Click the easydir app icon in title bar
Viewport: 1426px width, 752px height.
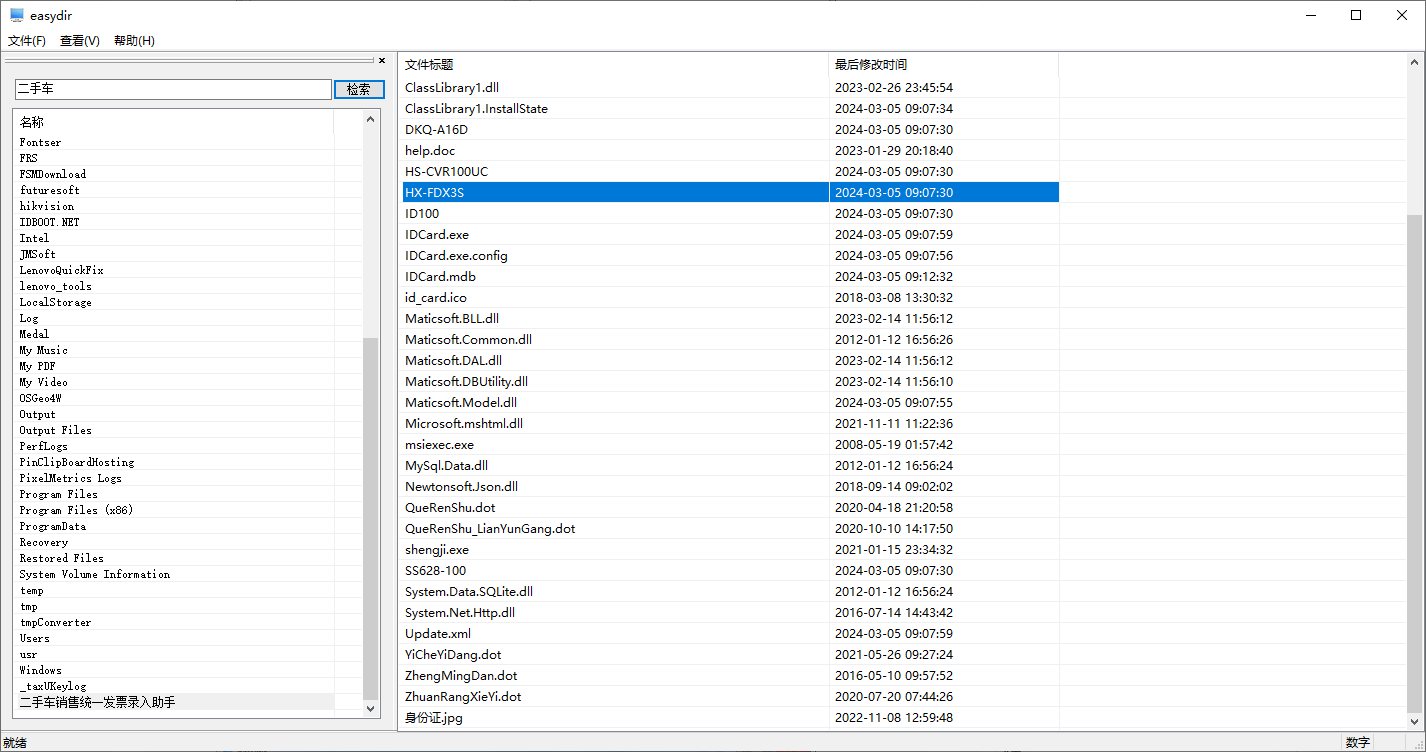pos(17,15)
